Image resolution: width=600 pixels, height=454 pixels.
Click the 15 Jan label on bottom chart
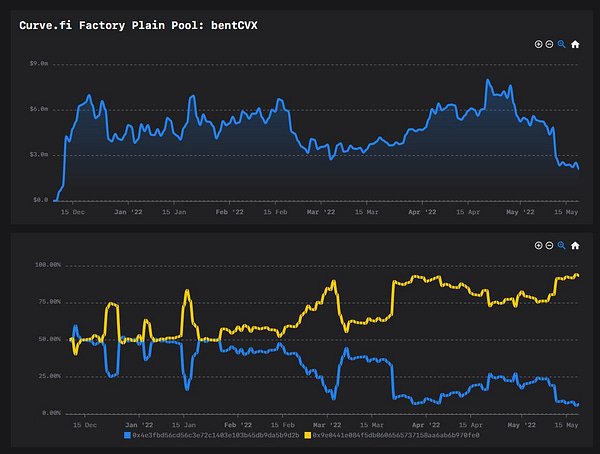tap(184, 425)
